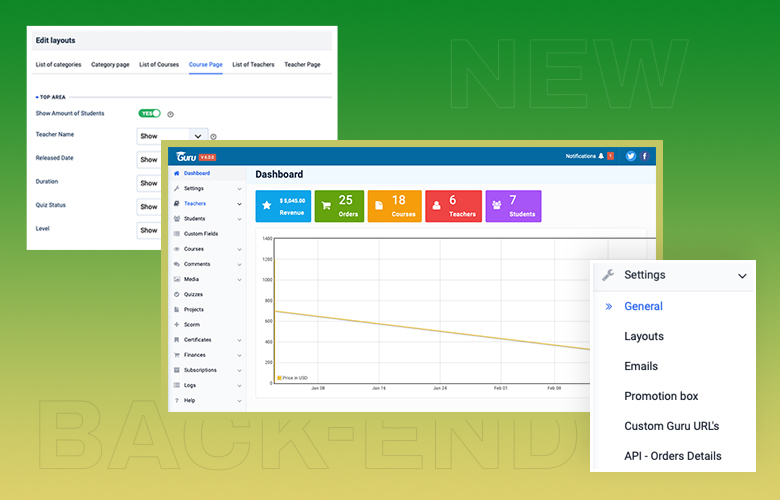The width and height of the screenshot is (780, 500).
Task: Open the Teacher Name Show dropdown
Action: pyautogui.click(x=172, y=136)
